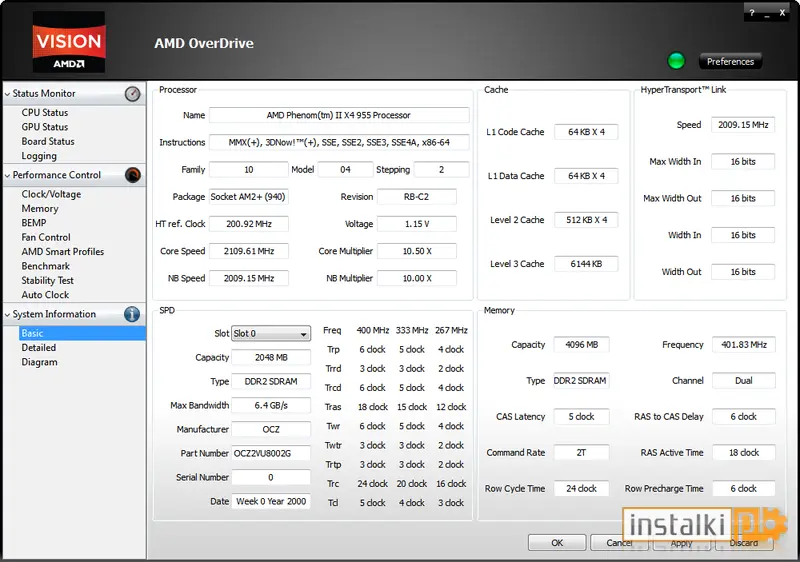Click the Part Number field
Image resolution: width=800 pixels, height=562 pixels.
click(271, 453)
